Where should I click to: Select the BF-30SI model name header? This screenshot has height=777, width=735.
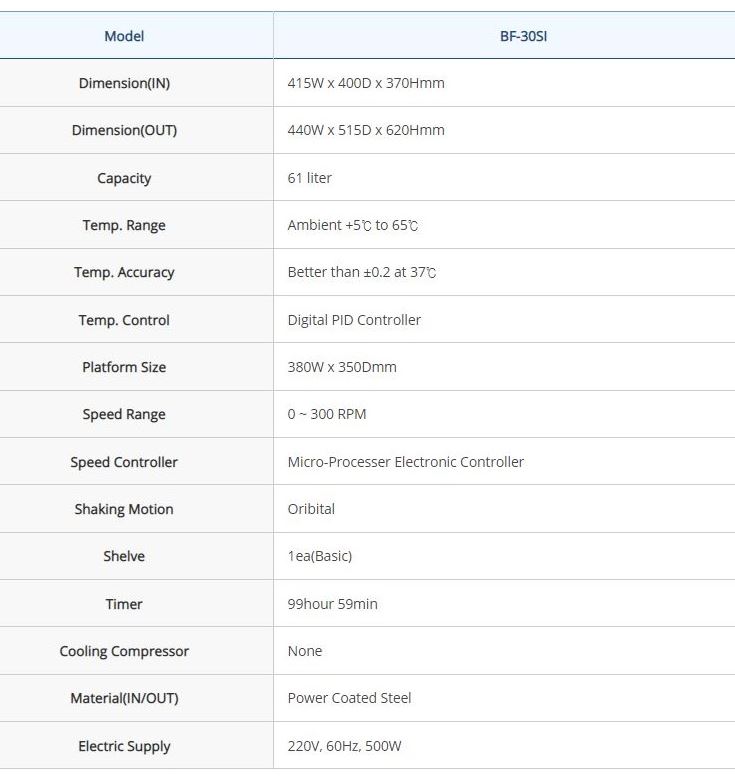[523, 36]
